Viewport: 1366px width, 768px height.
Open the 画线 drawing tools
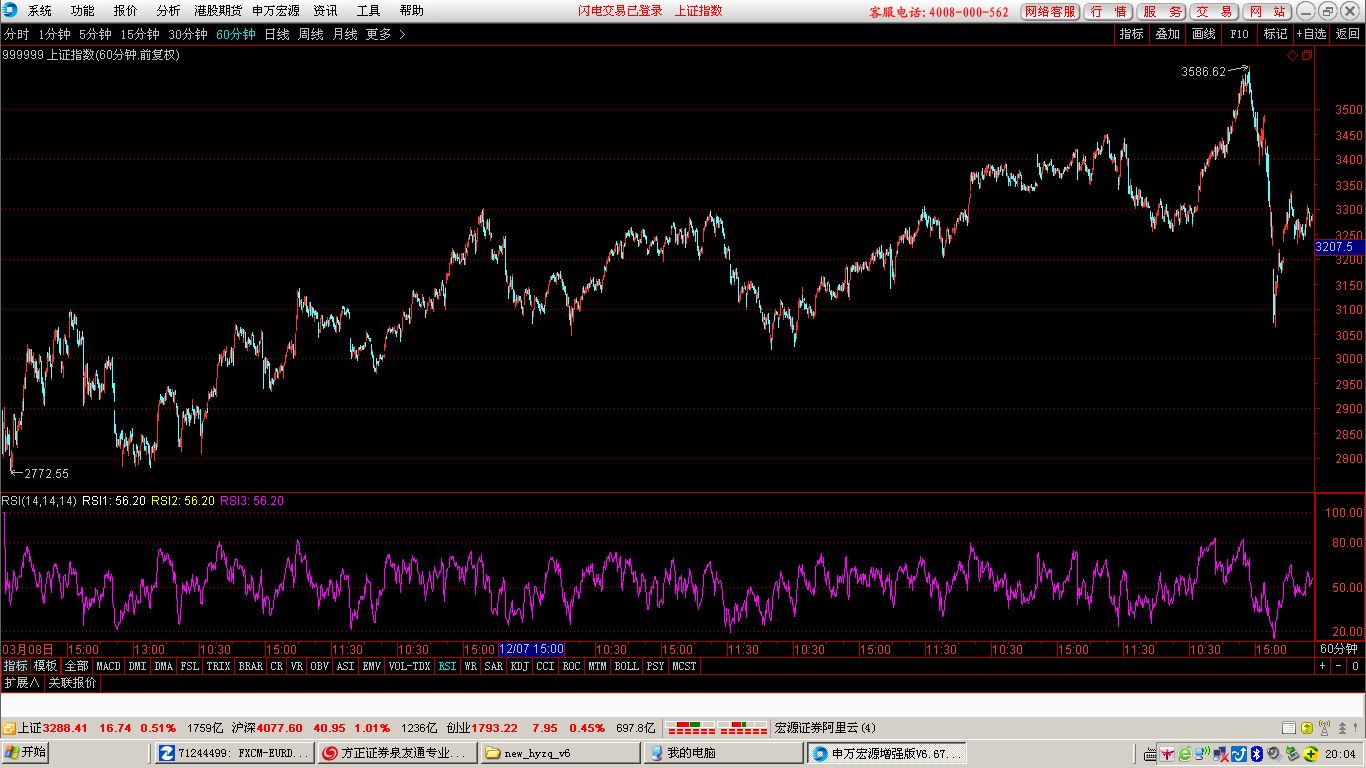1204,34
